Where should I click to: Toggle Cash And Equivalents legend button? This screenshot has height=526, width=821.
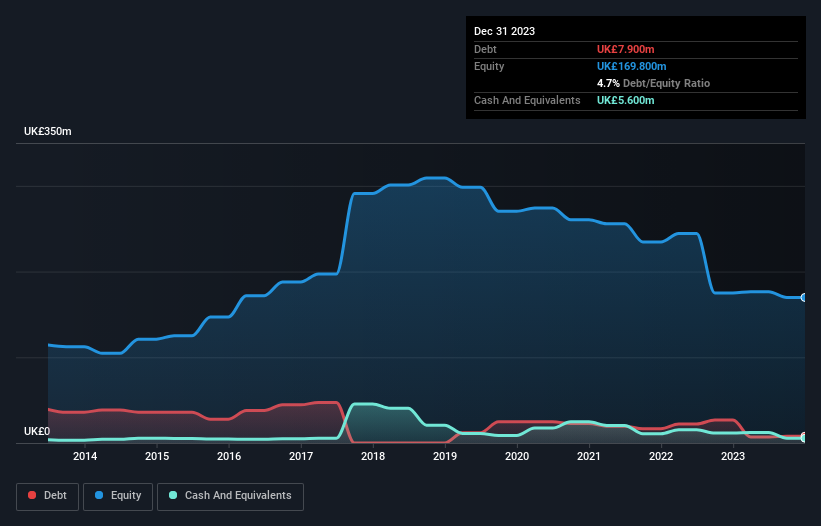pyautogui.click(x=230, y=496)
